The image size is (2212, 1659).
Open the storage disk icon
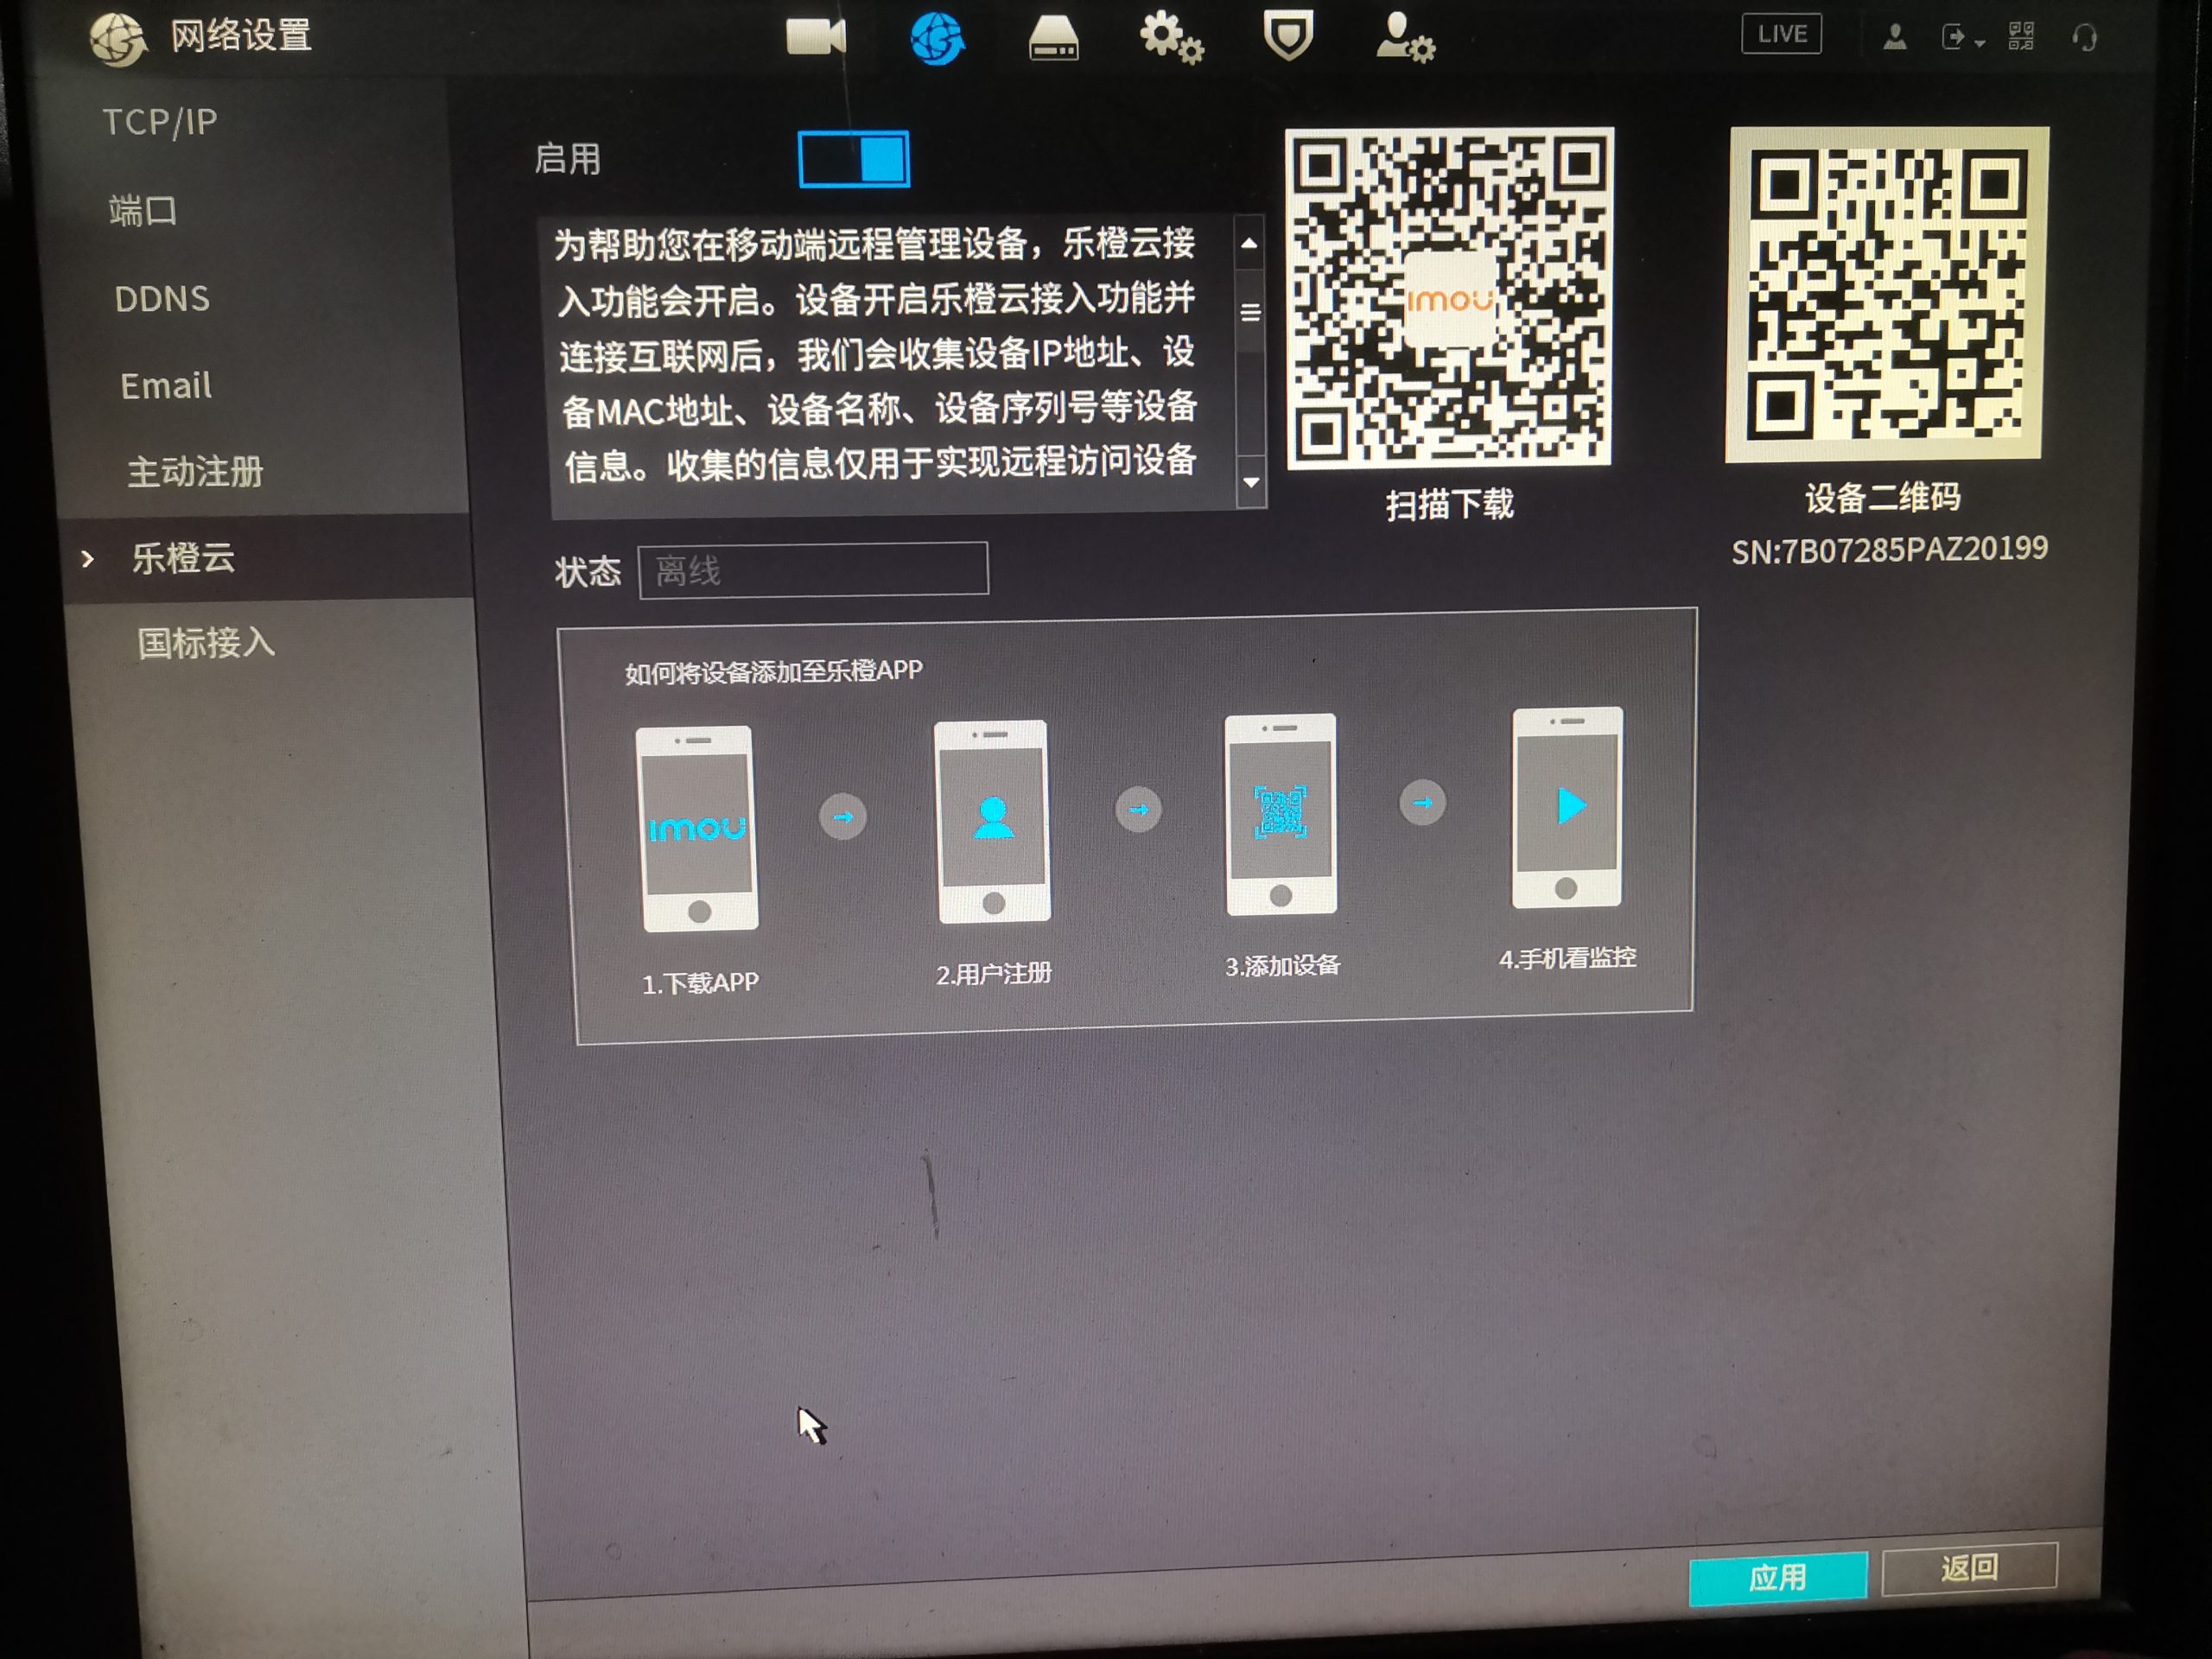(x=1053, y=39)
